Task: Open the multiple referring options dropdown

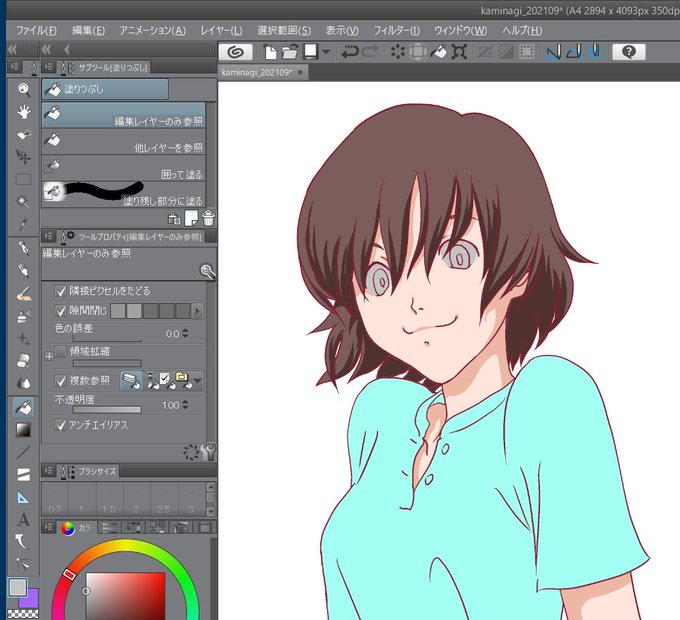Action: click(x=198, y=381)
